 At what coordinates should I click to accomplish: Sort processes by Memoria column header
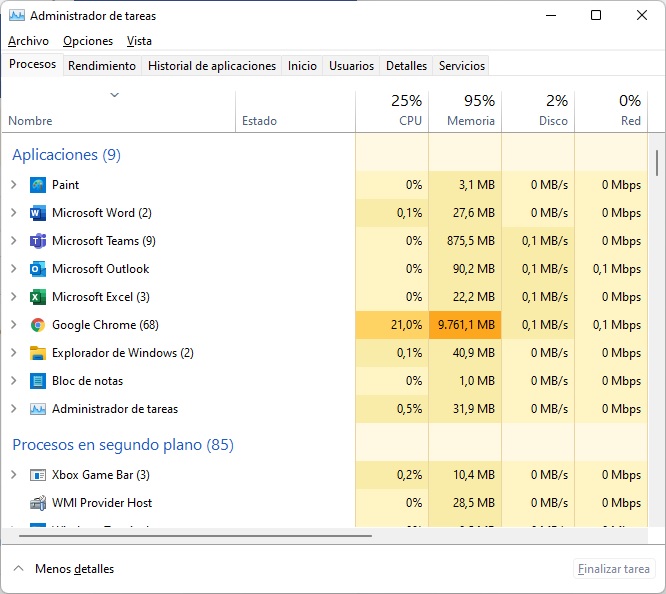[x=465, y=110]
